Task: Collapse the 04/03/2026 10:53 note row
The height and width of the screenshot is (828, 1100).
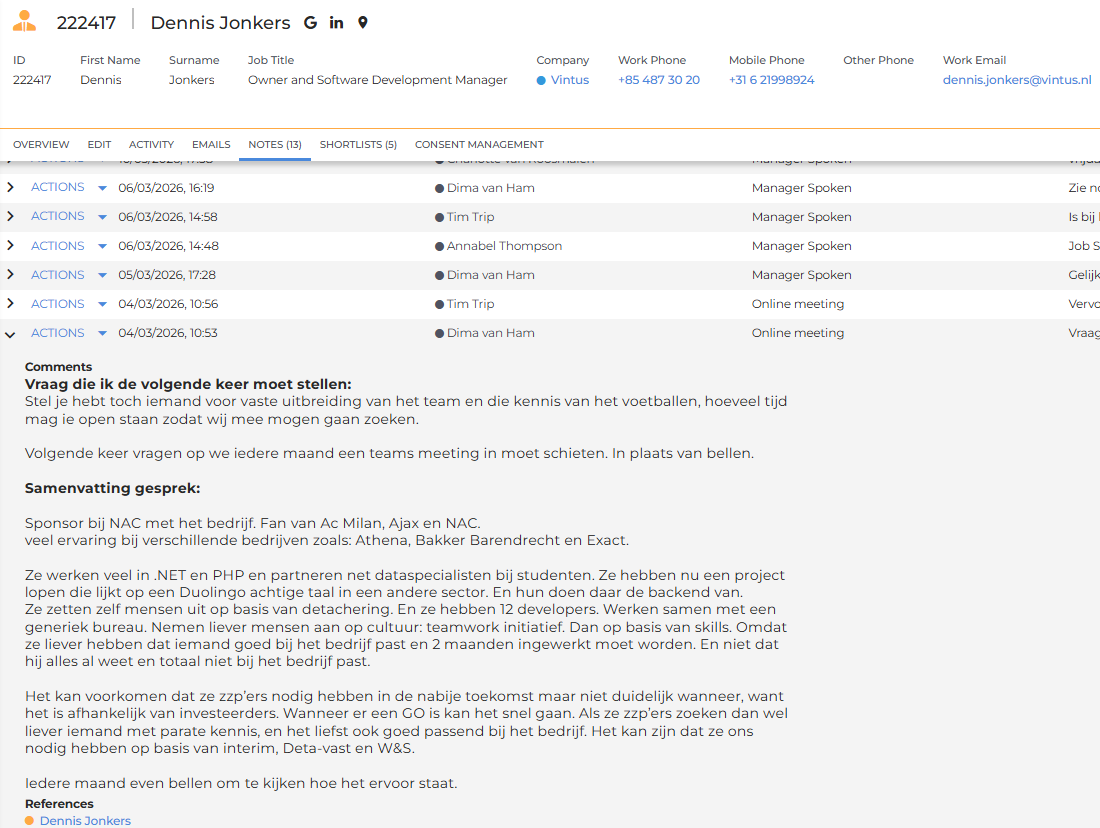Action: (10, 334)
